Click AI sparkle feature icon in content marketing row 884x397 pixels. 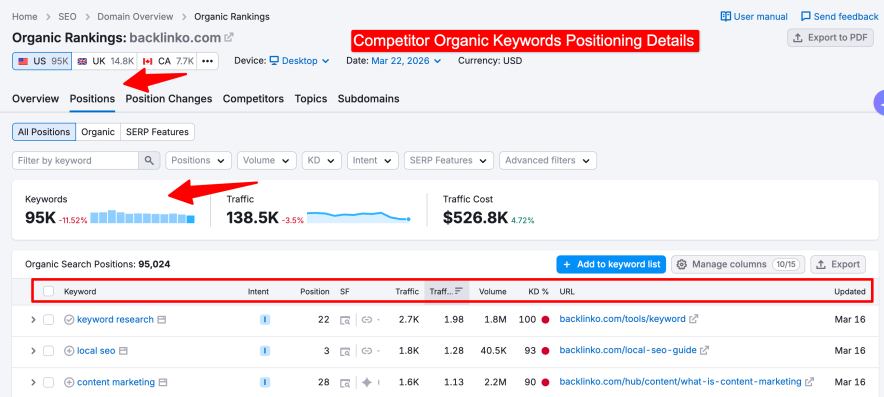pos(367,382)
